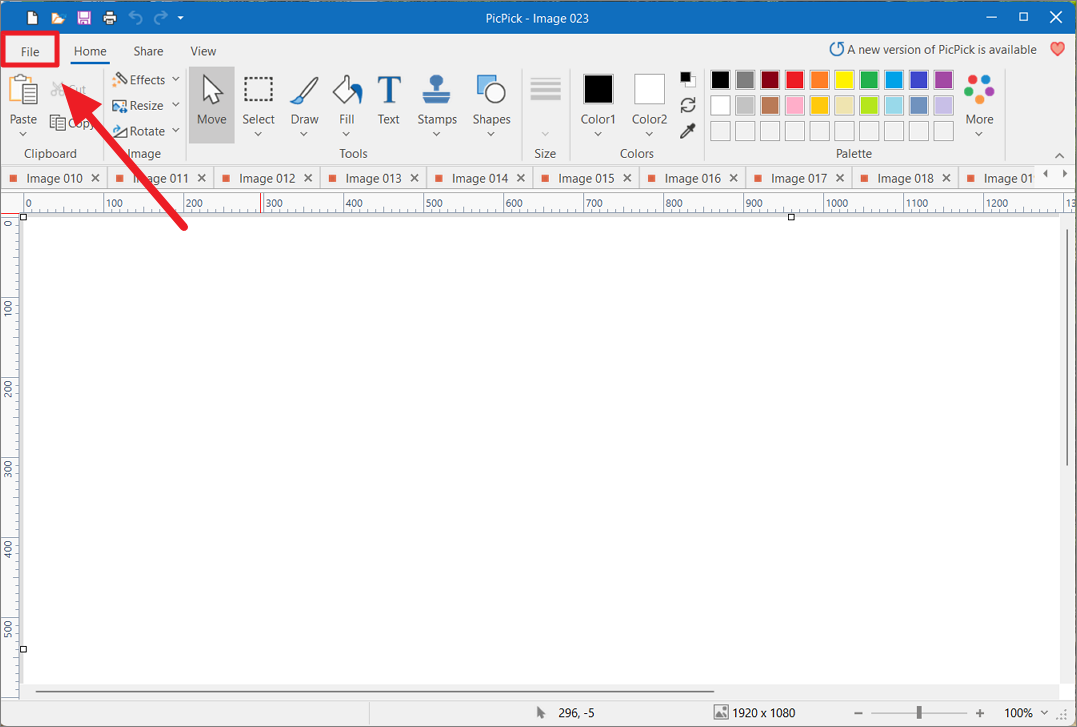
Task: Pick the yellow palette swatch
Action: pos(844,80)
